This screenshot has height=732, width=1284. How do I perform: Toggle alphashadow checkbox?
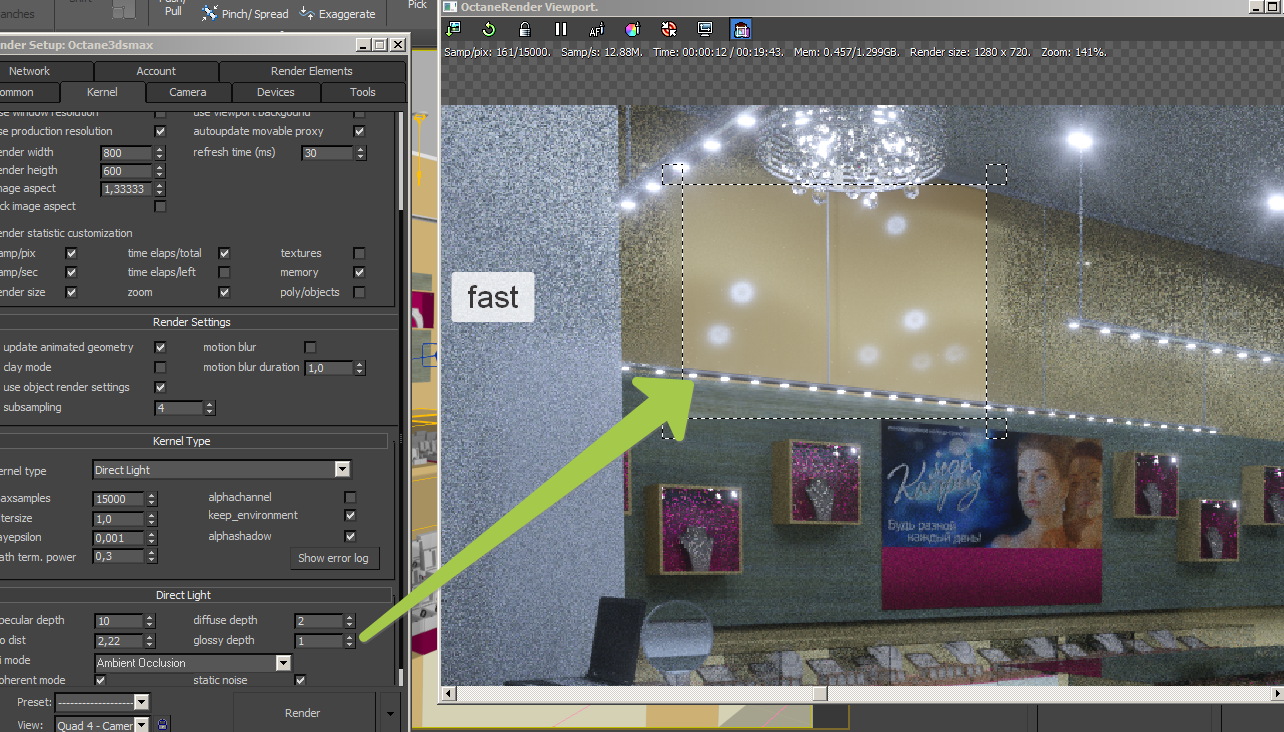coord(350,536)
